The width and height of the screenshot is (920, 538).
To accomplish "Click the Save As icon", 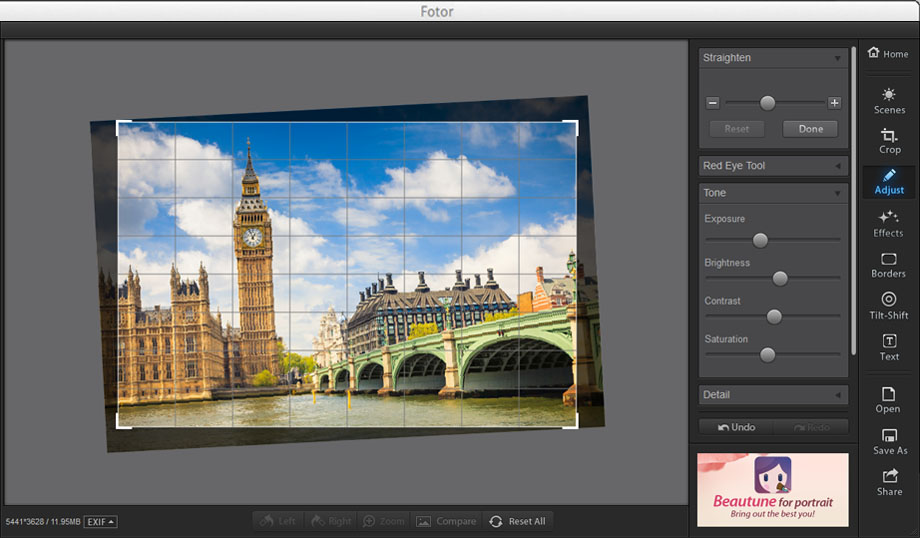I will 889,441.
